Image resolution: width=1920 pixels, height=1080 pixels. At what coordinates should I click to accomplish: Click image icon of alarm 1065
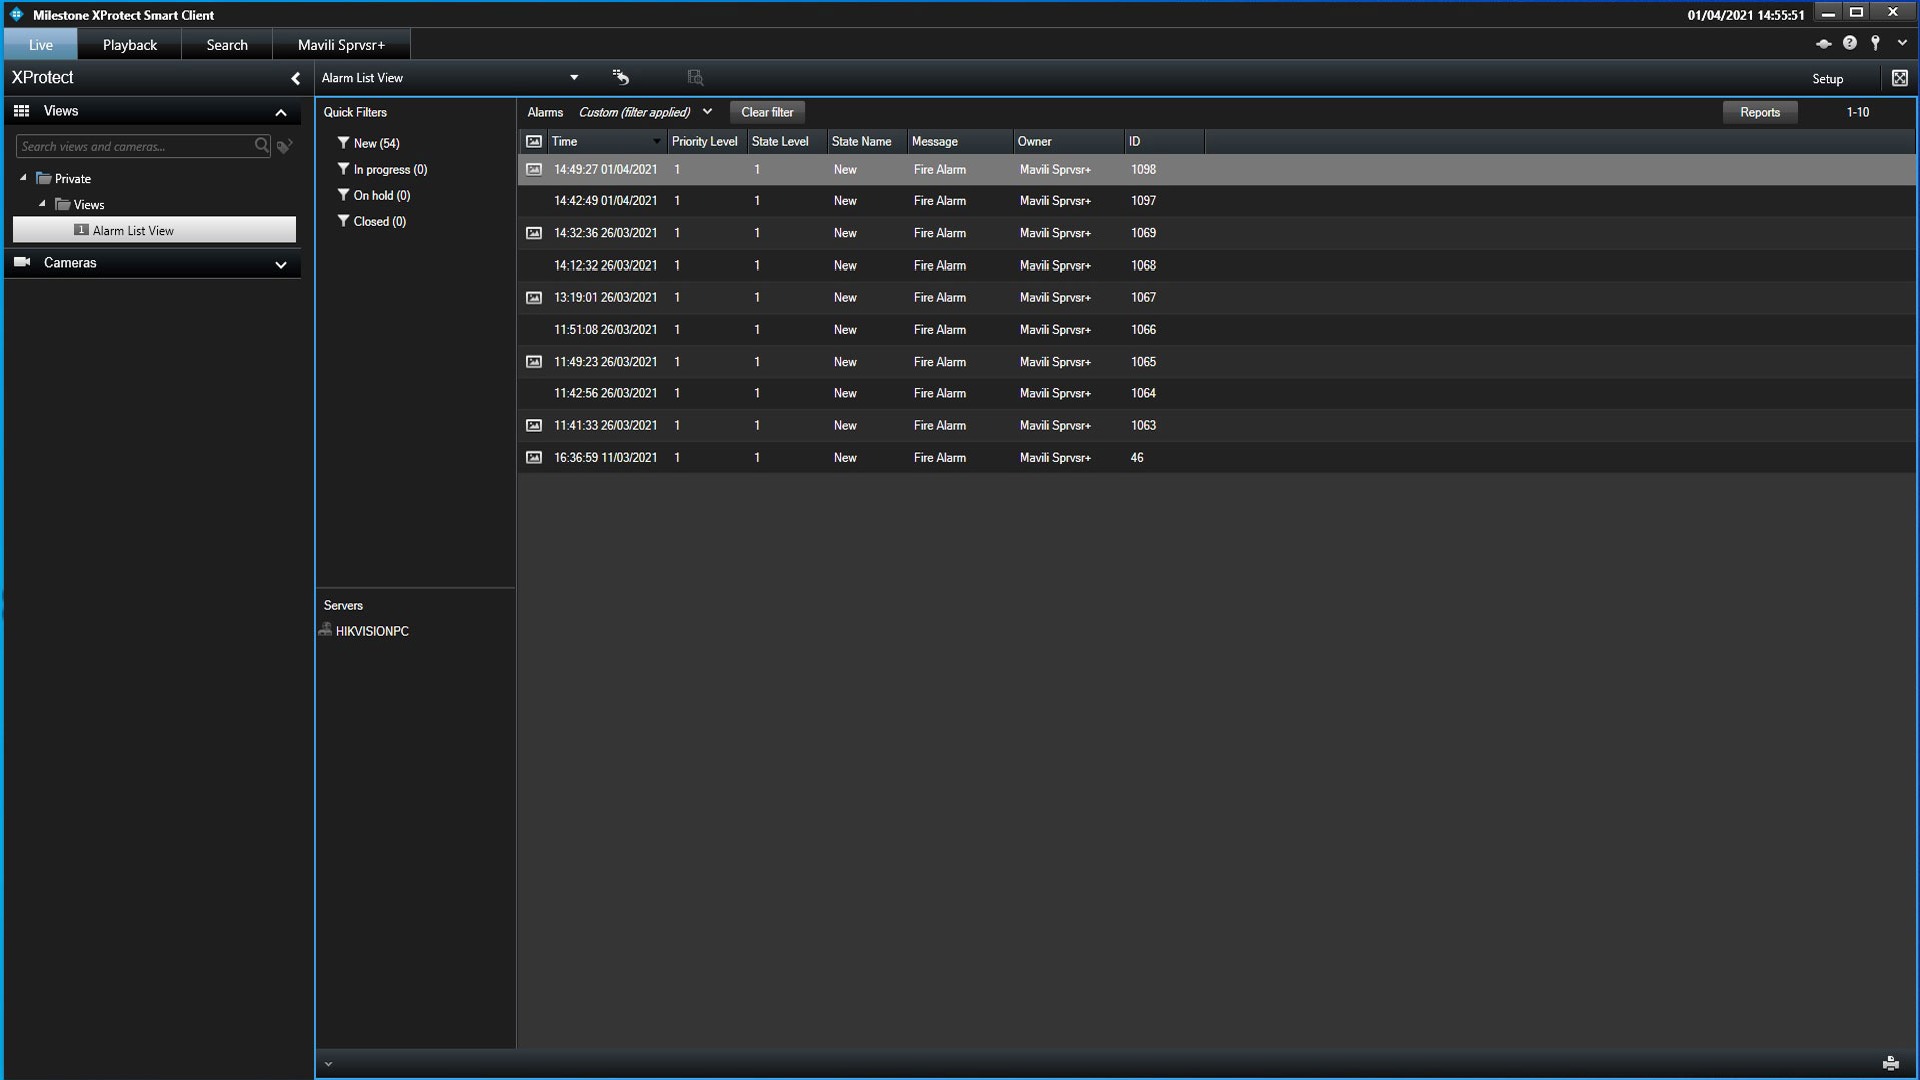pos(534,361)
